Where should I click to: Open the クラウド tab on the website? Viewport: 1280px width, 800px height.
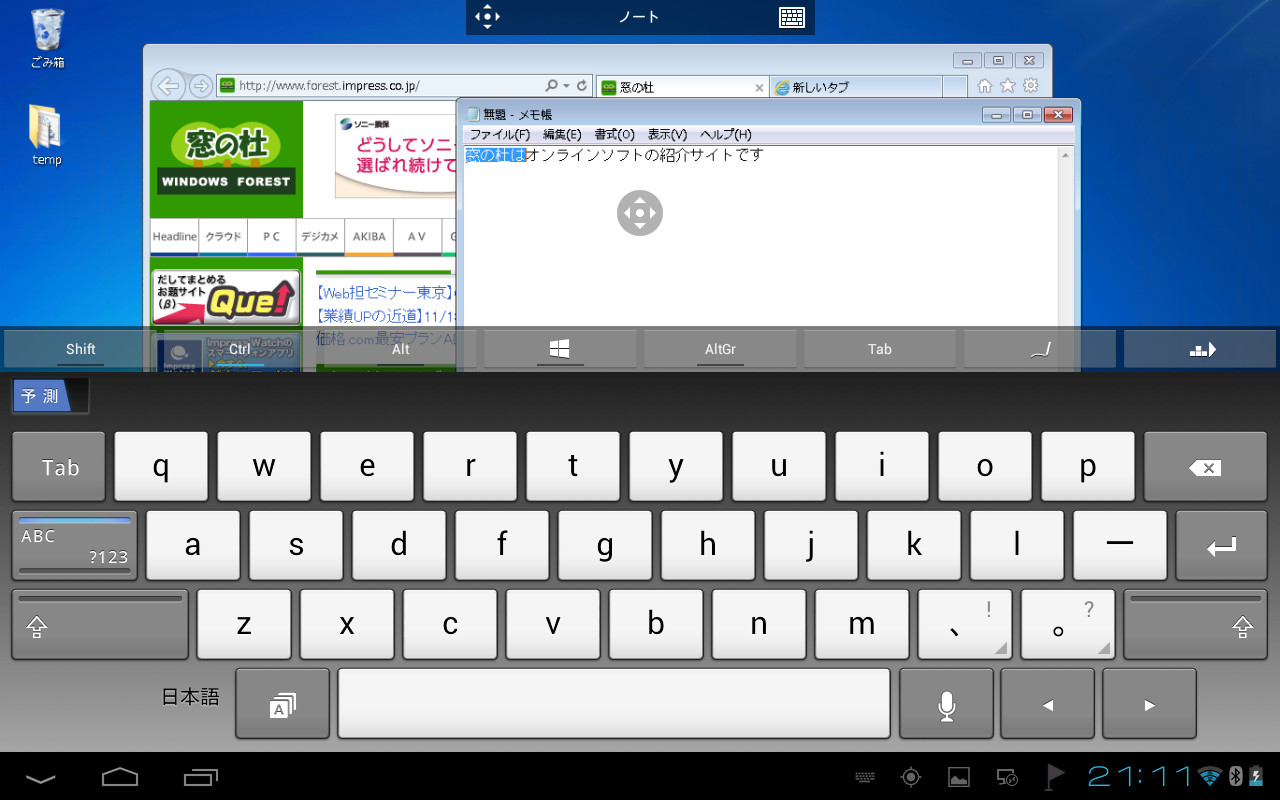[223, 237]
